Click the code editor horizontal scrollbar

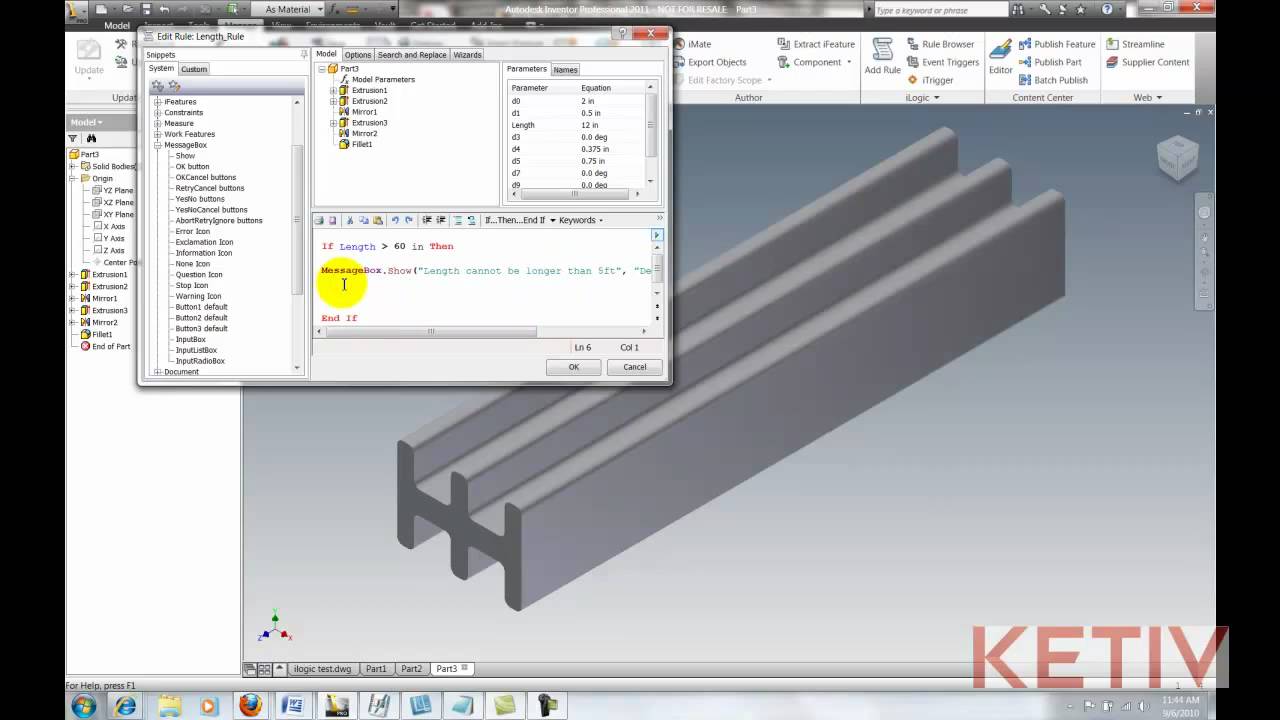[481, 331]
